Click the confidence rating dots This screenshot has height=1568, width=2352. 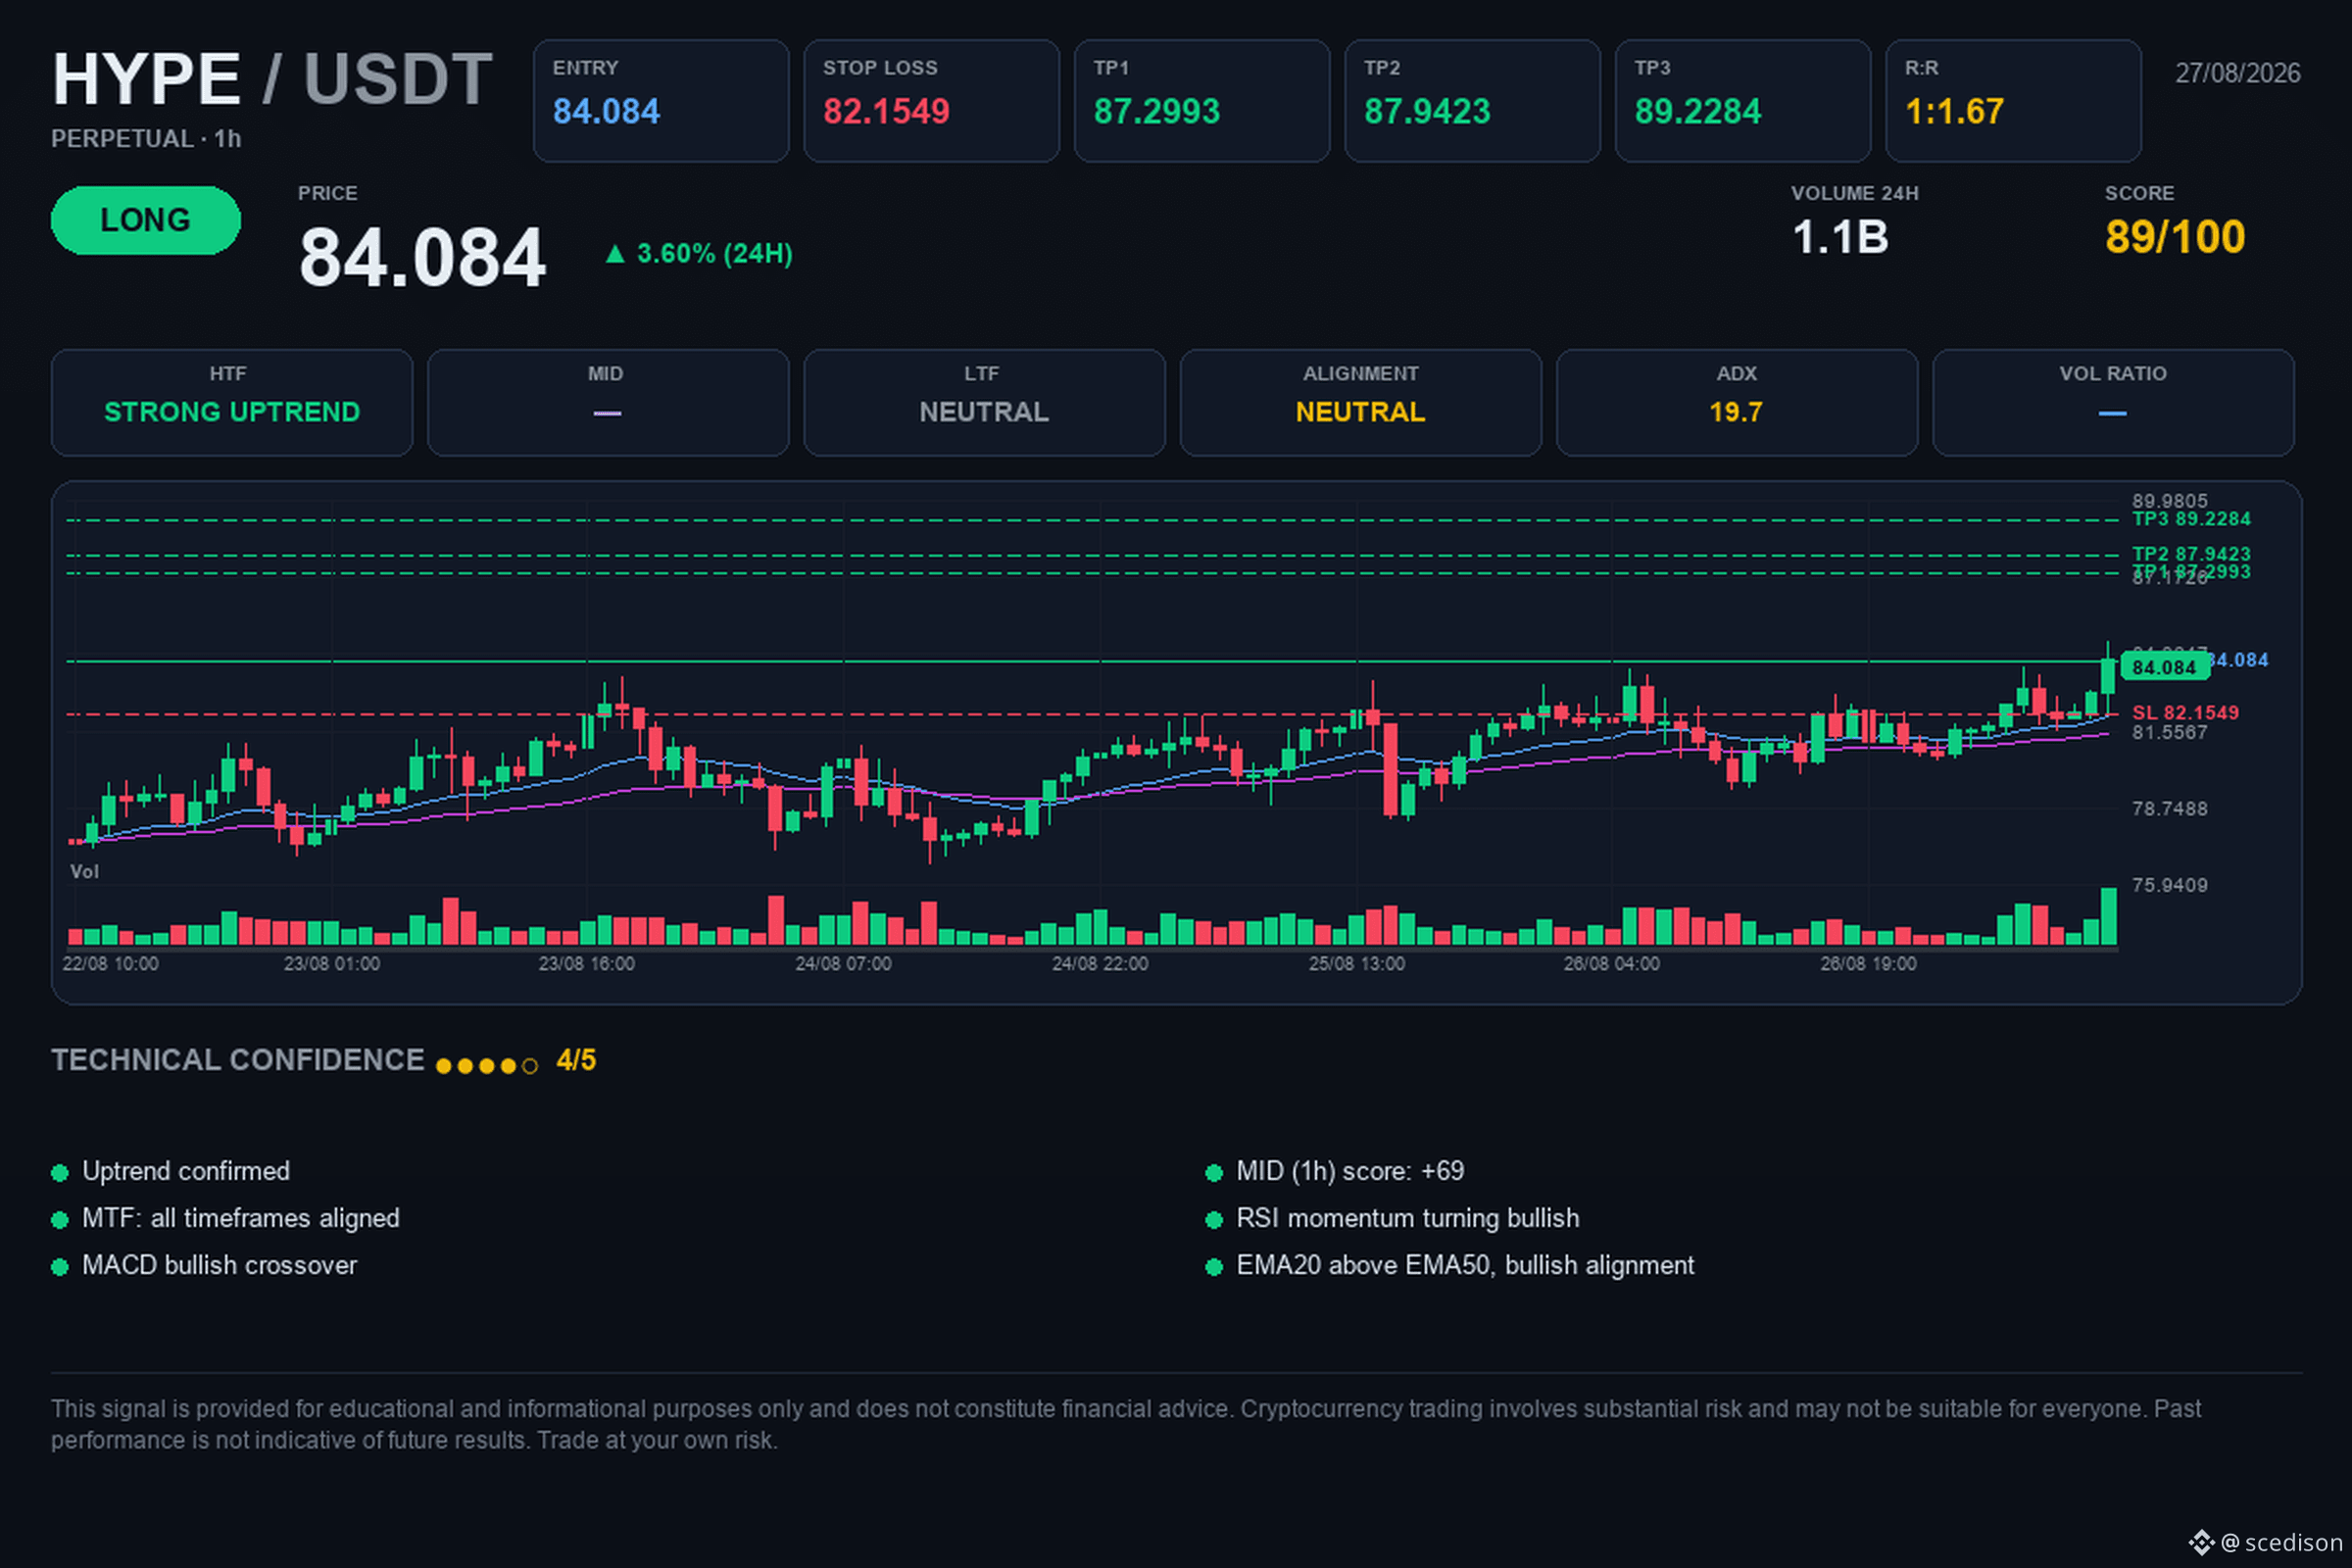487,1066
